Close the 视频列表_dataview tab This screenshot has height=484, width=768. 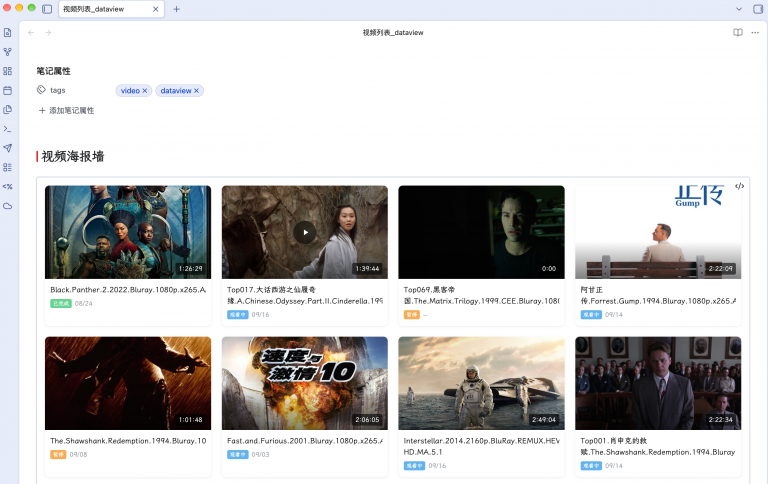[x=155, y=9]
